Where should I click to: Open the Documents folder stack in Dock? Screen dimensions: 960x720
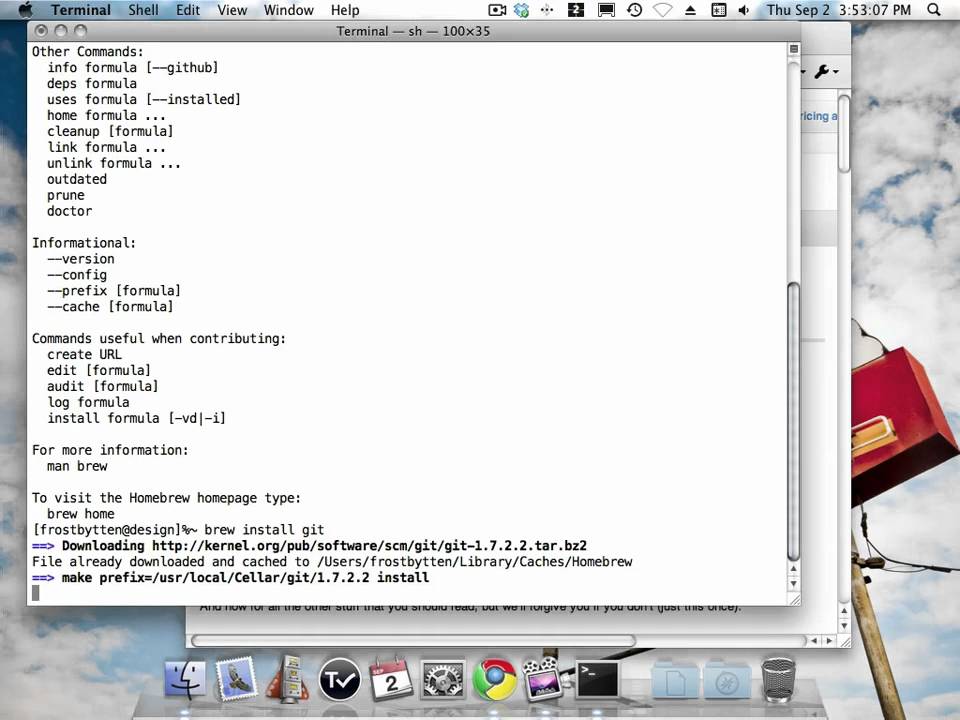click(x=674, y=679)
